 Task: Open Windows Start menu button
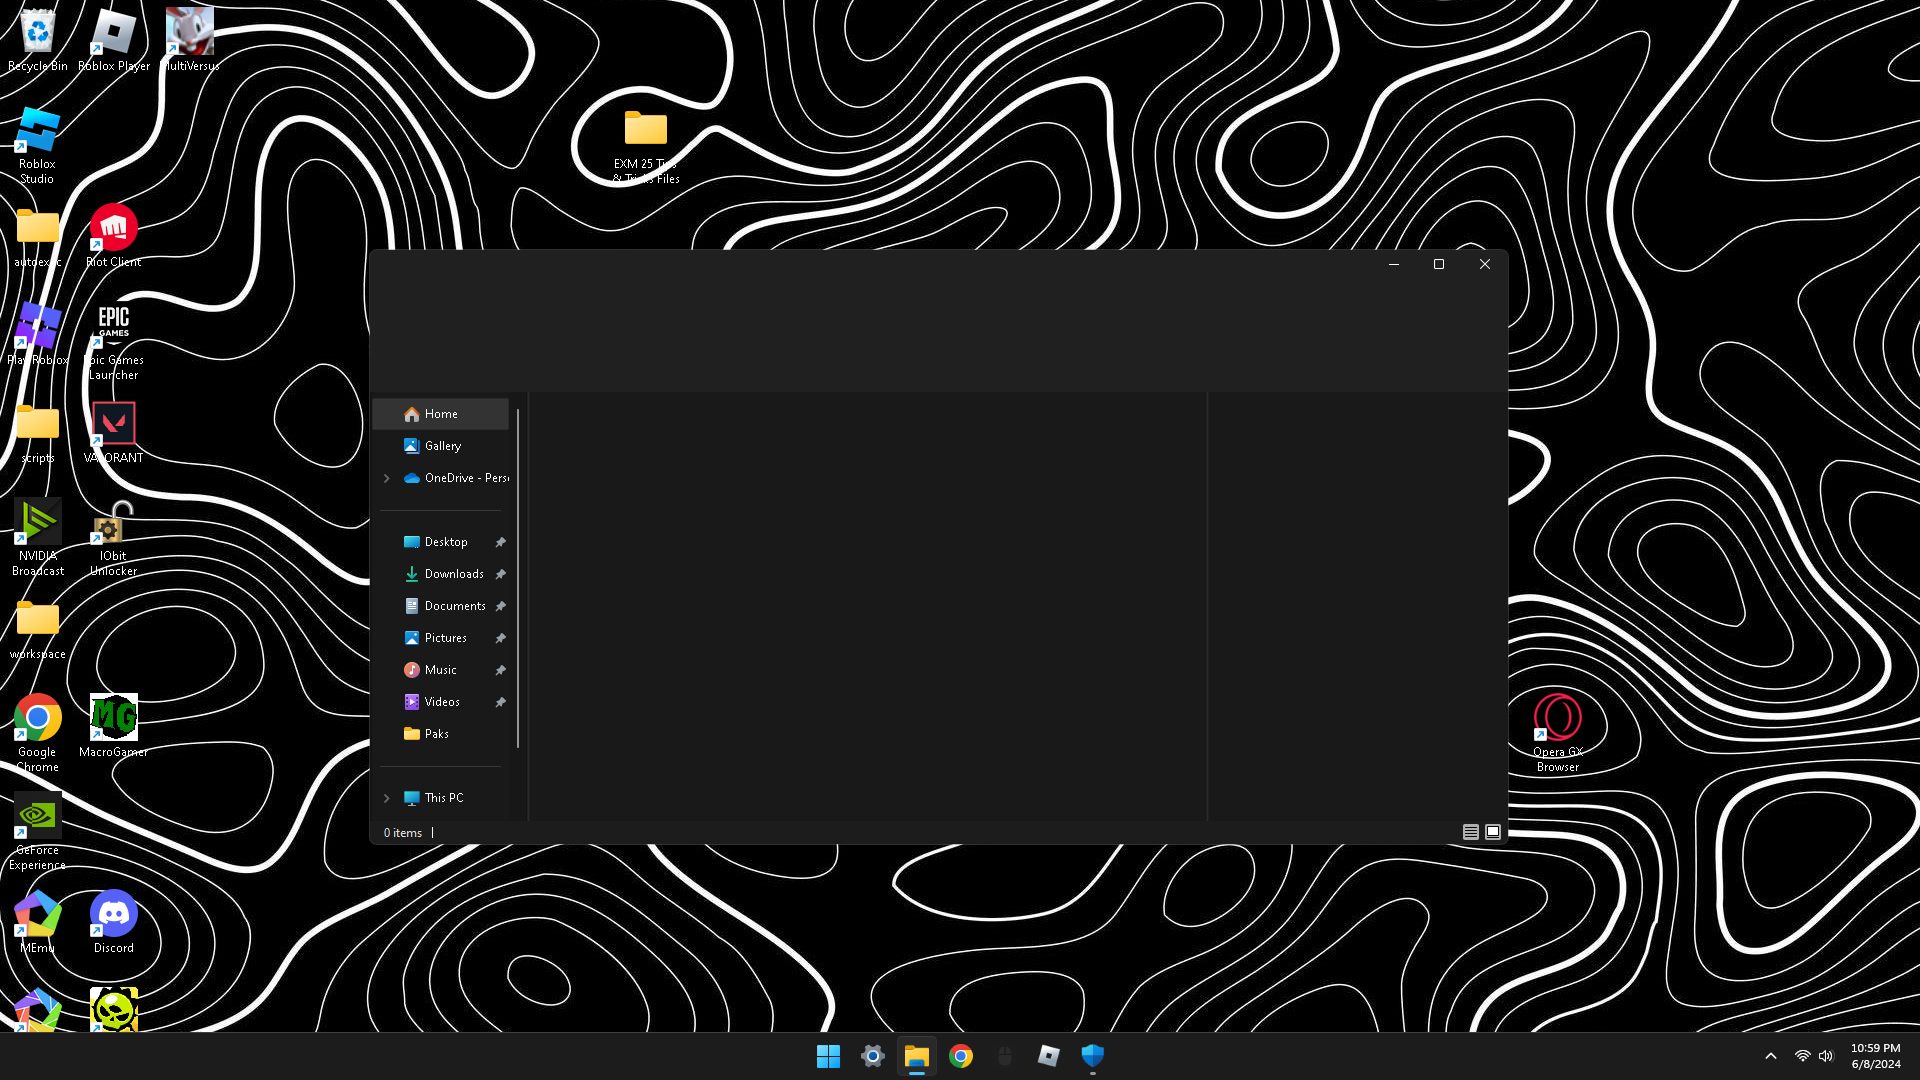pos(828,1056)
